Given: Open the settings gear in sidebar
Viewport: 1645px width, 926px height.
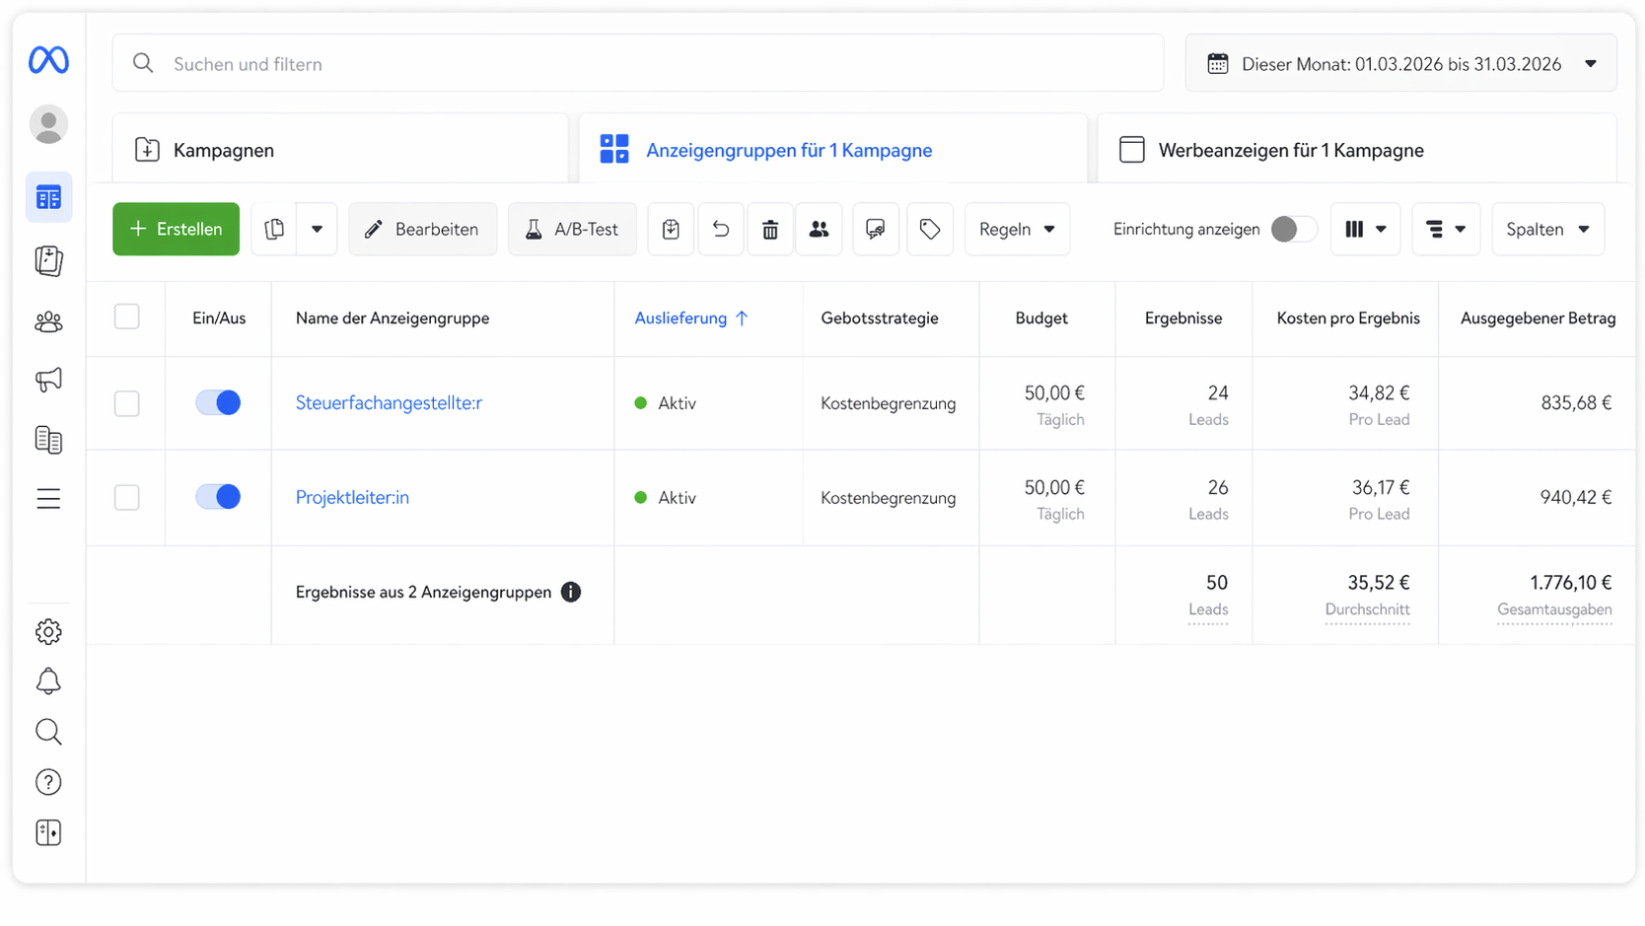Looking at the screenshot, I should (x=48, y=632).
